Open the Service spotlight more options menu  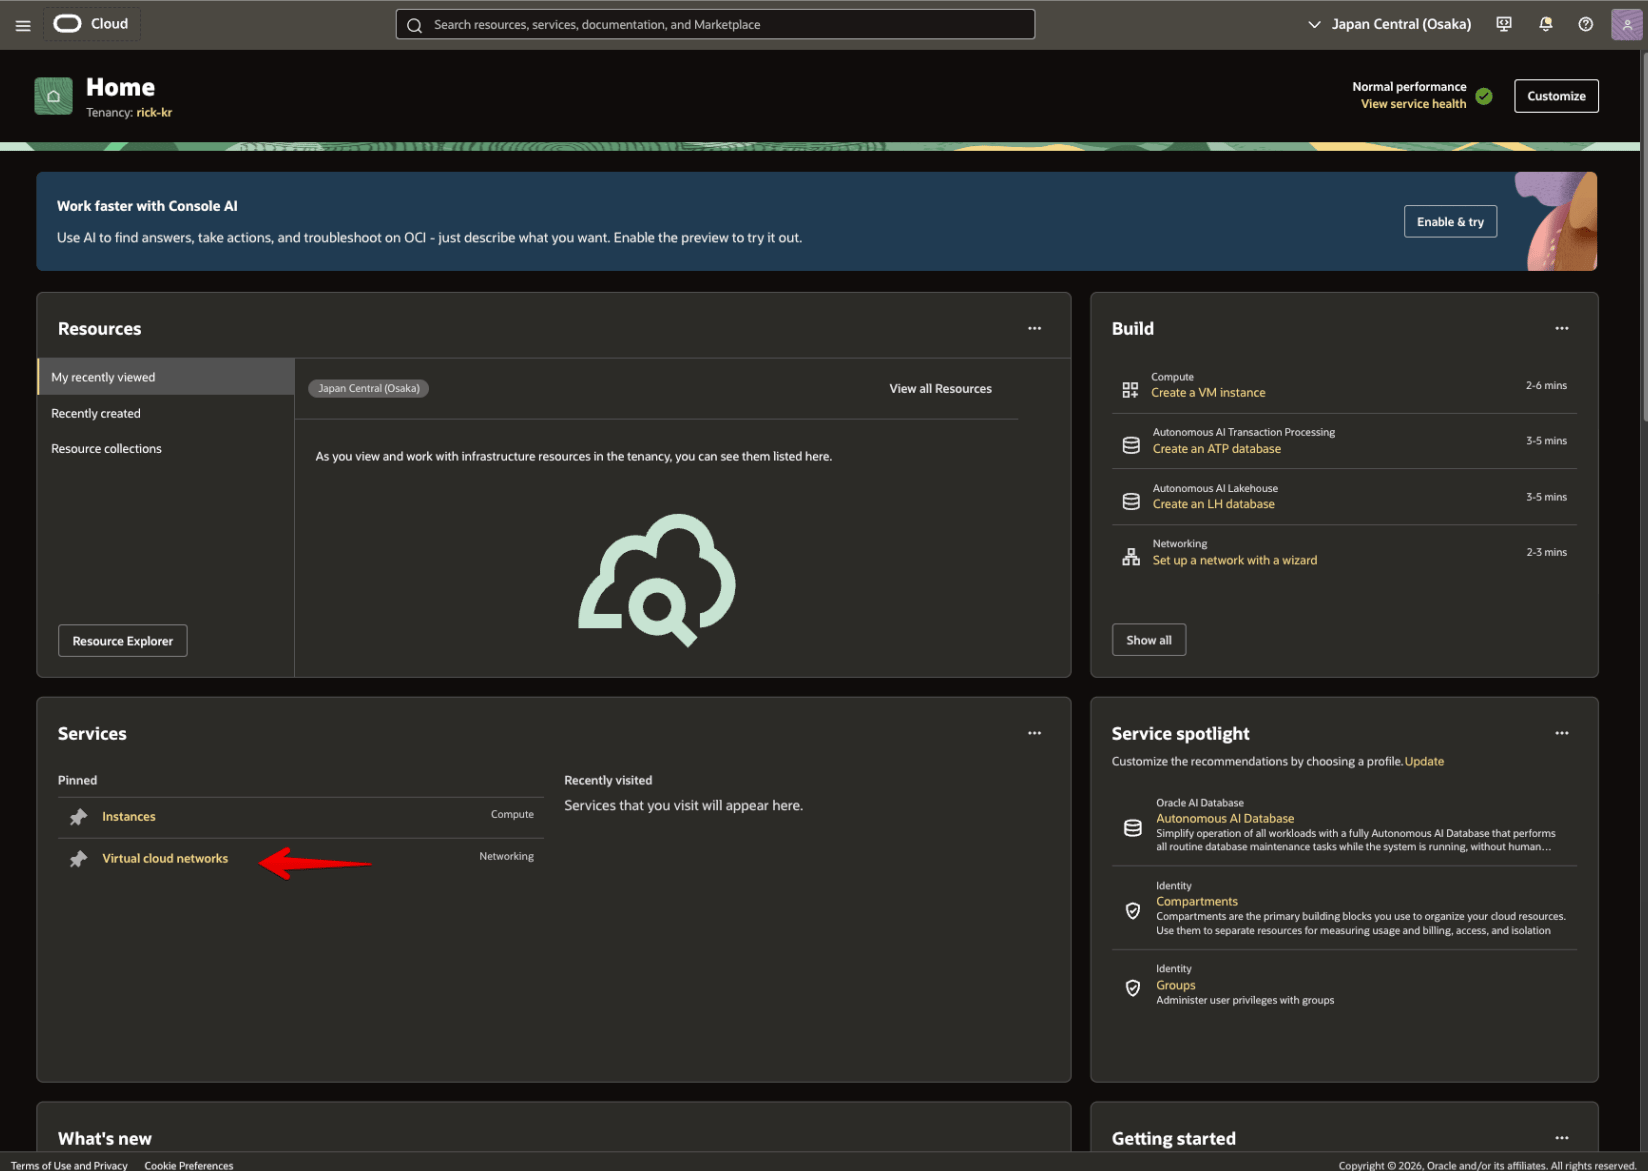click(x=1562, y=733)
